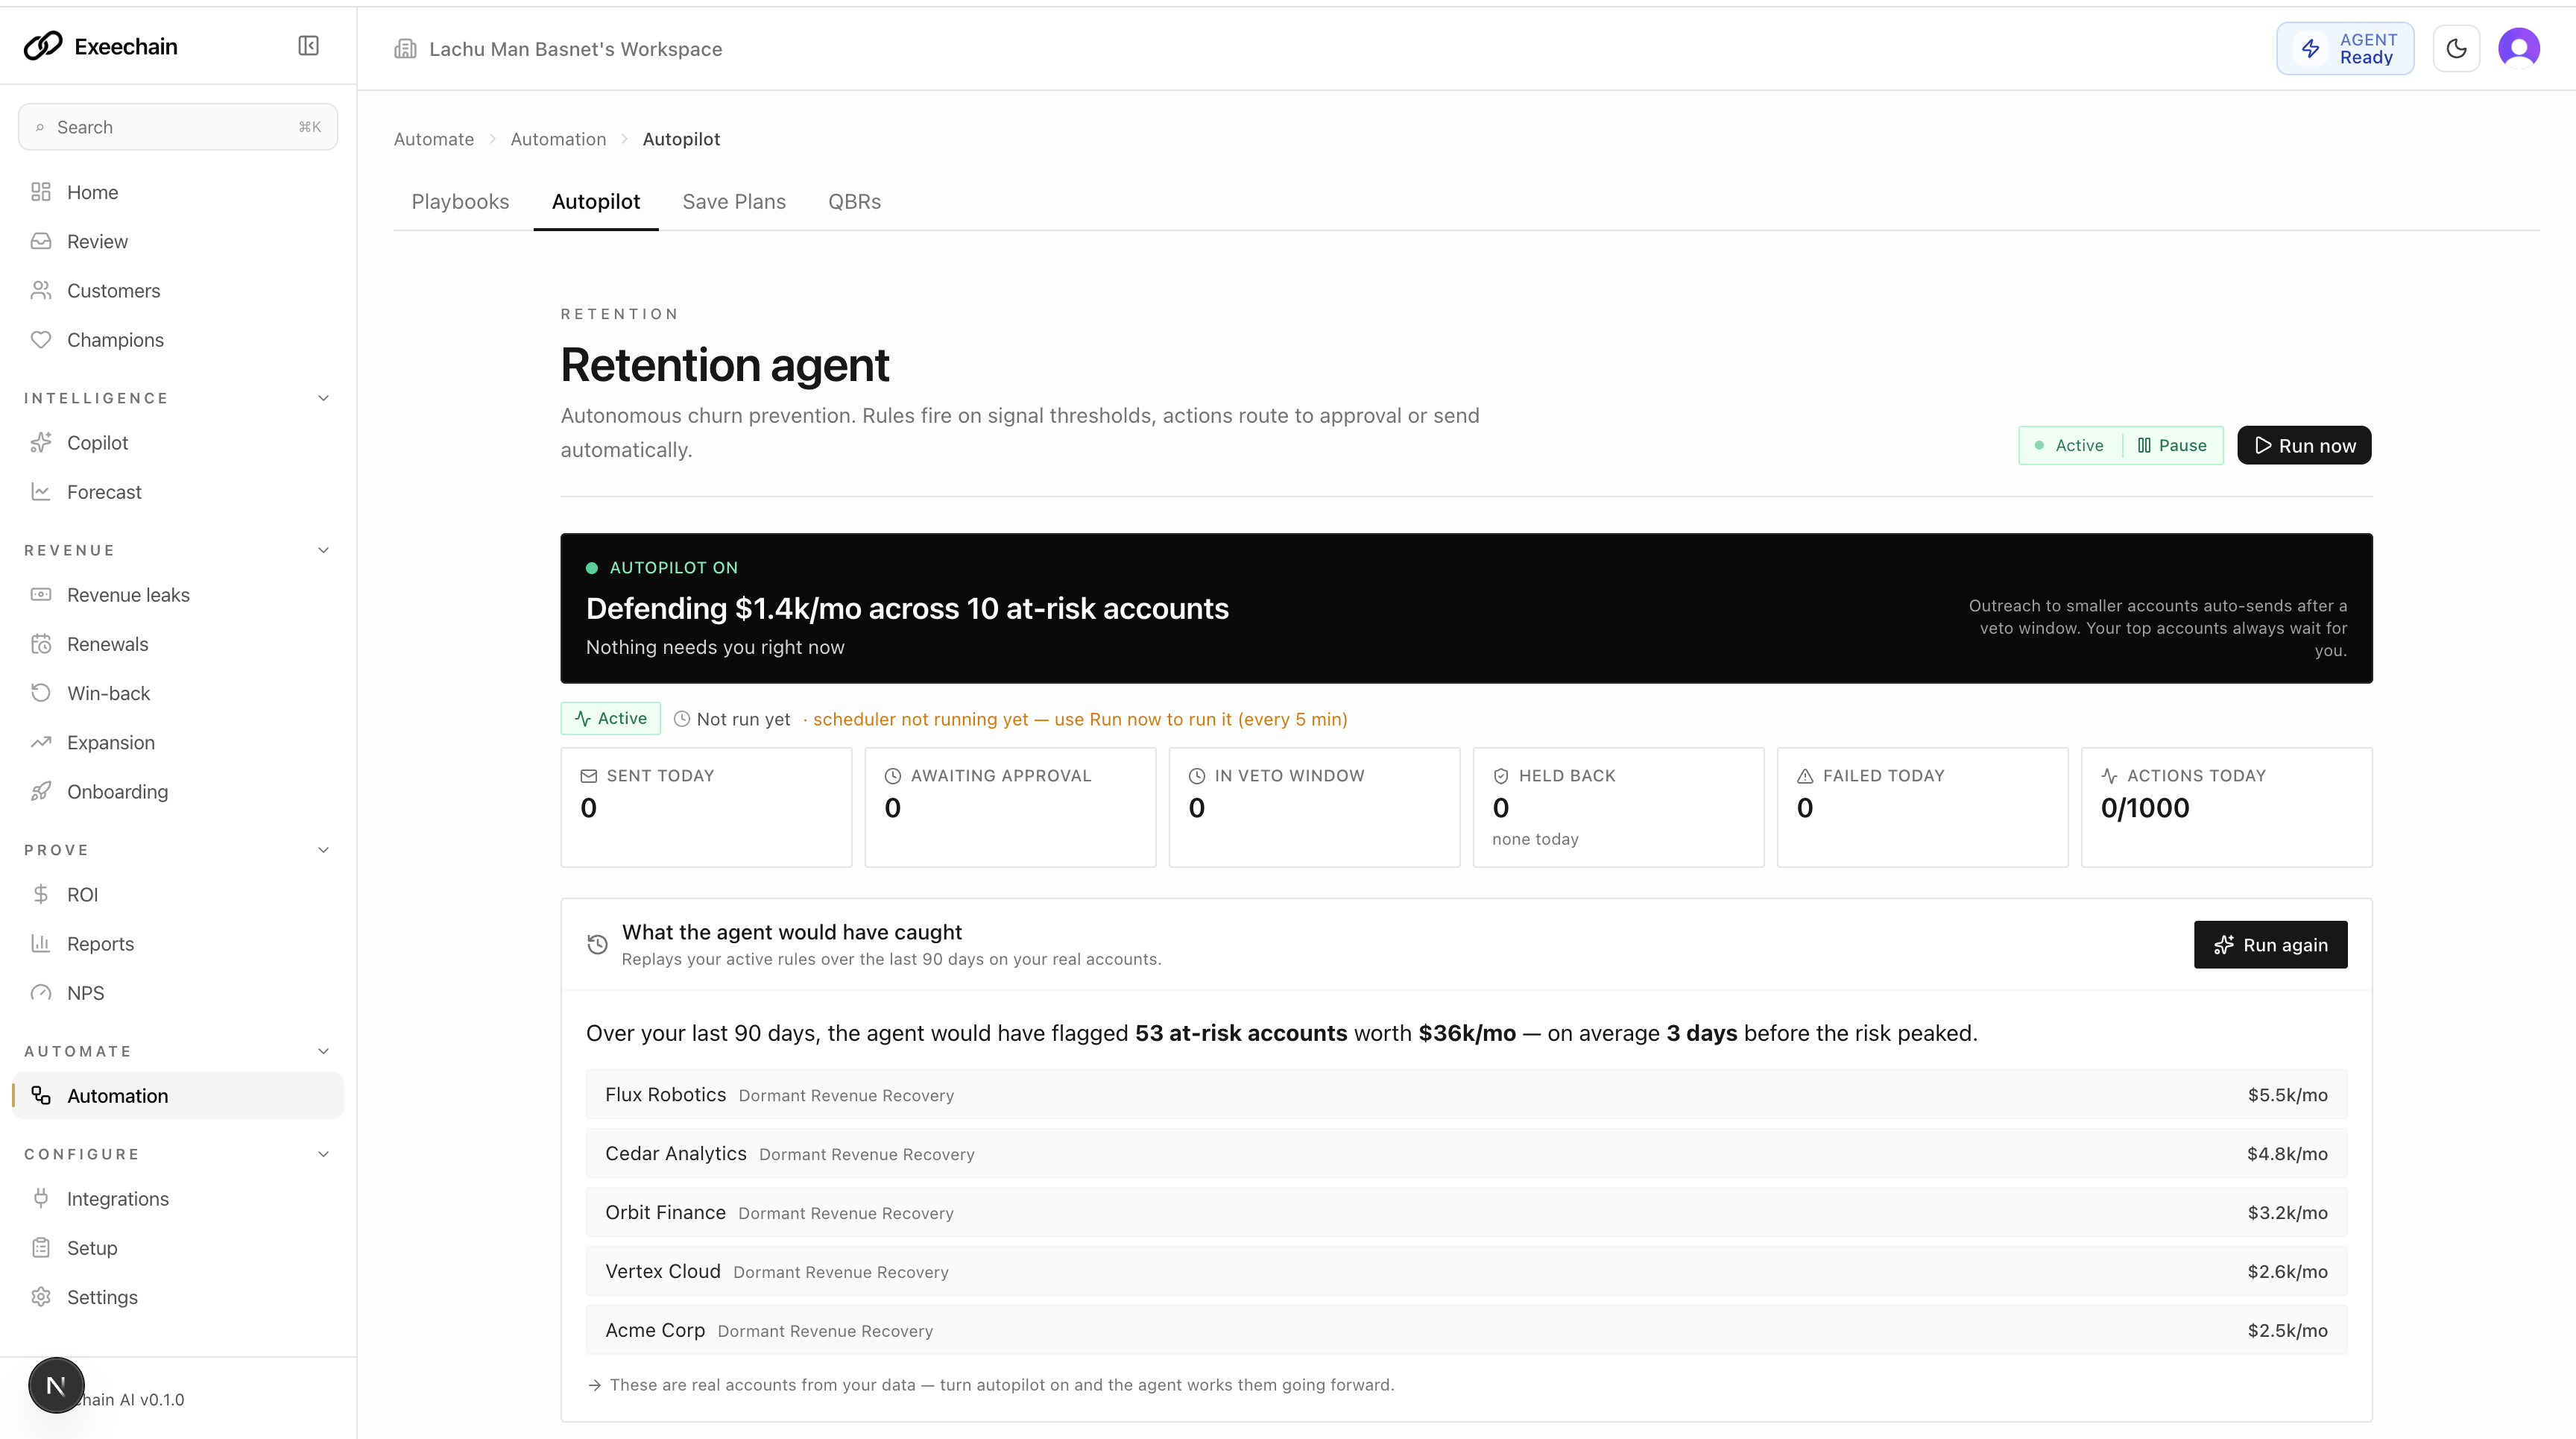Click the scheduler not running warning text

(x=1080, y=719)
